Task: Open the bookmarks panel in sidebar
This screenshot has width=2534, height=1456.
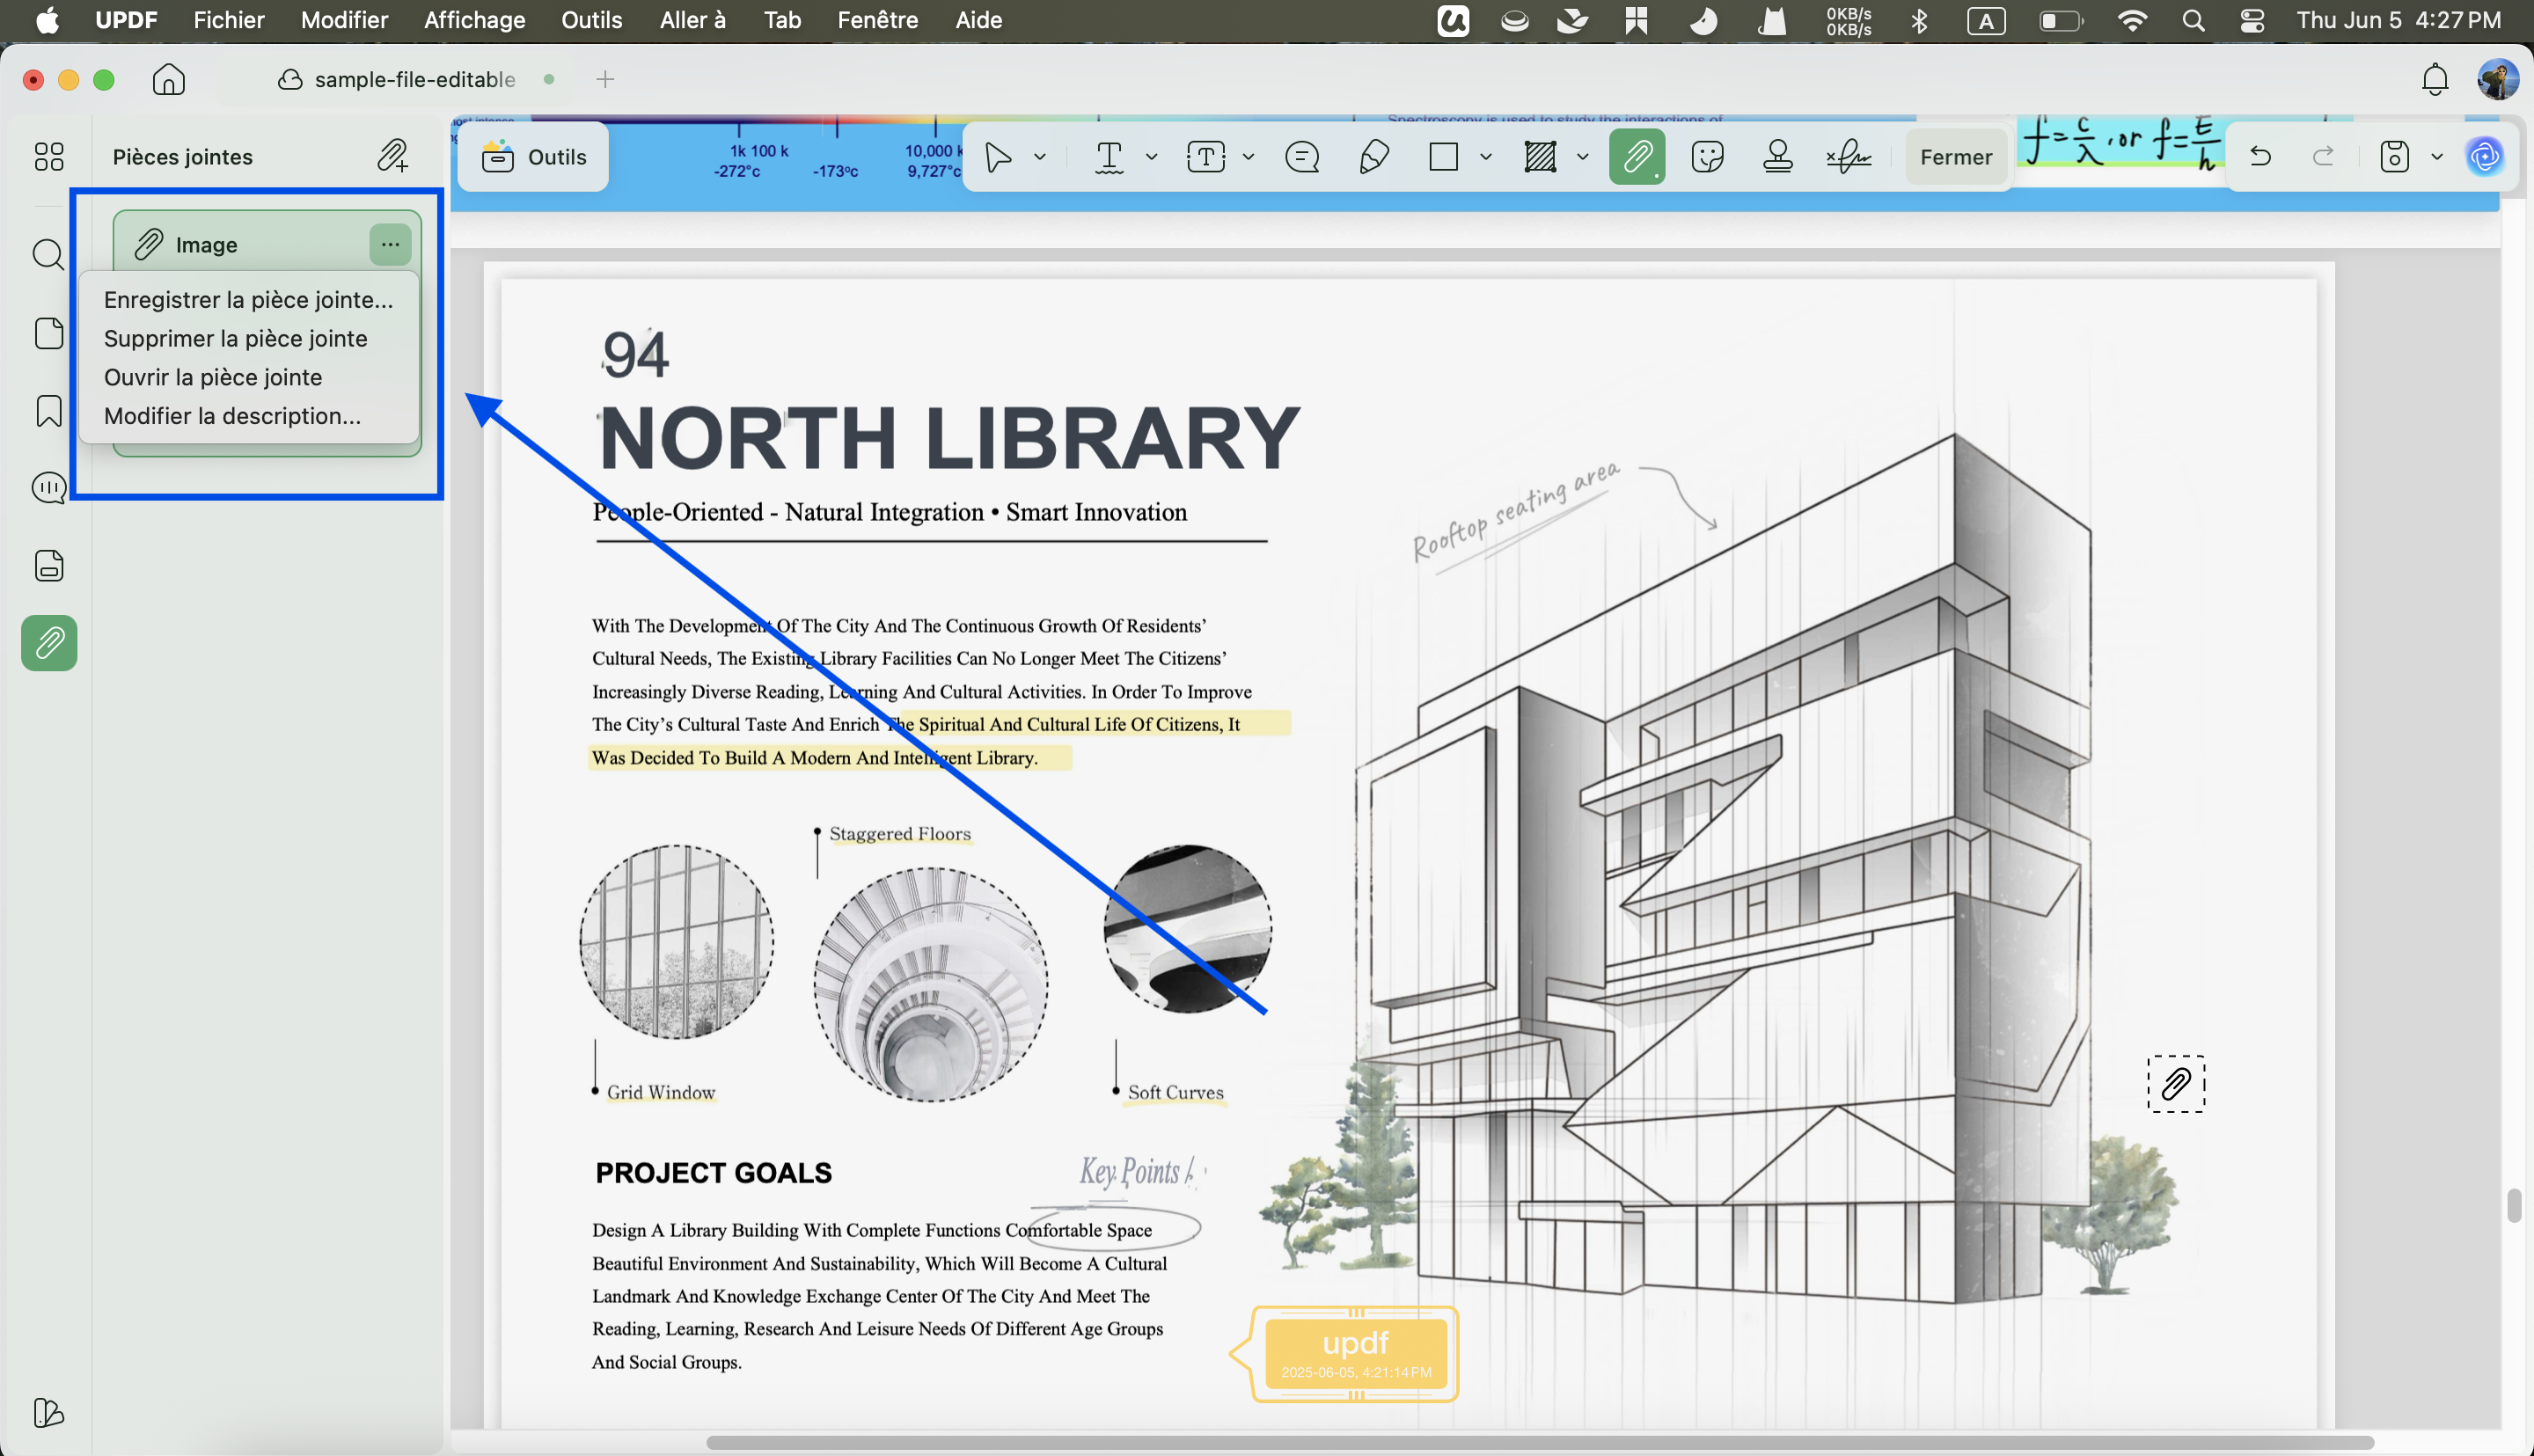Action: 49,411
